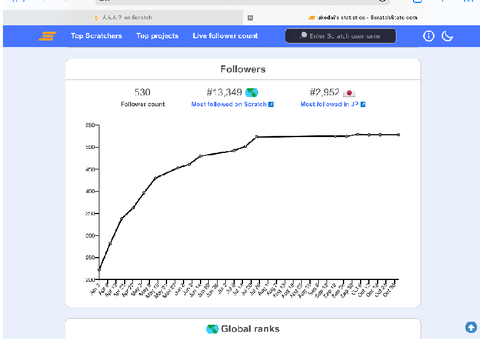Screen dimensions: 480x360
Task: Click the #2,952 Japan rank value
Action: [x=324, y=92]
